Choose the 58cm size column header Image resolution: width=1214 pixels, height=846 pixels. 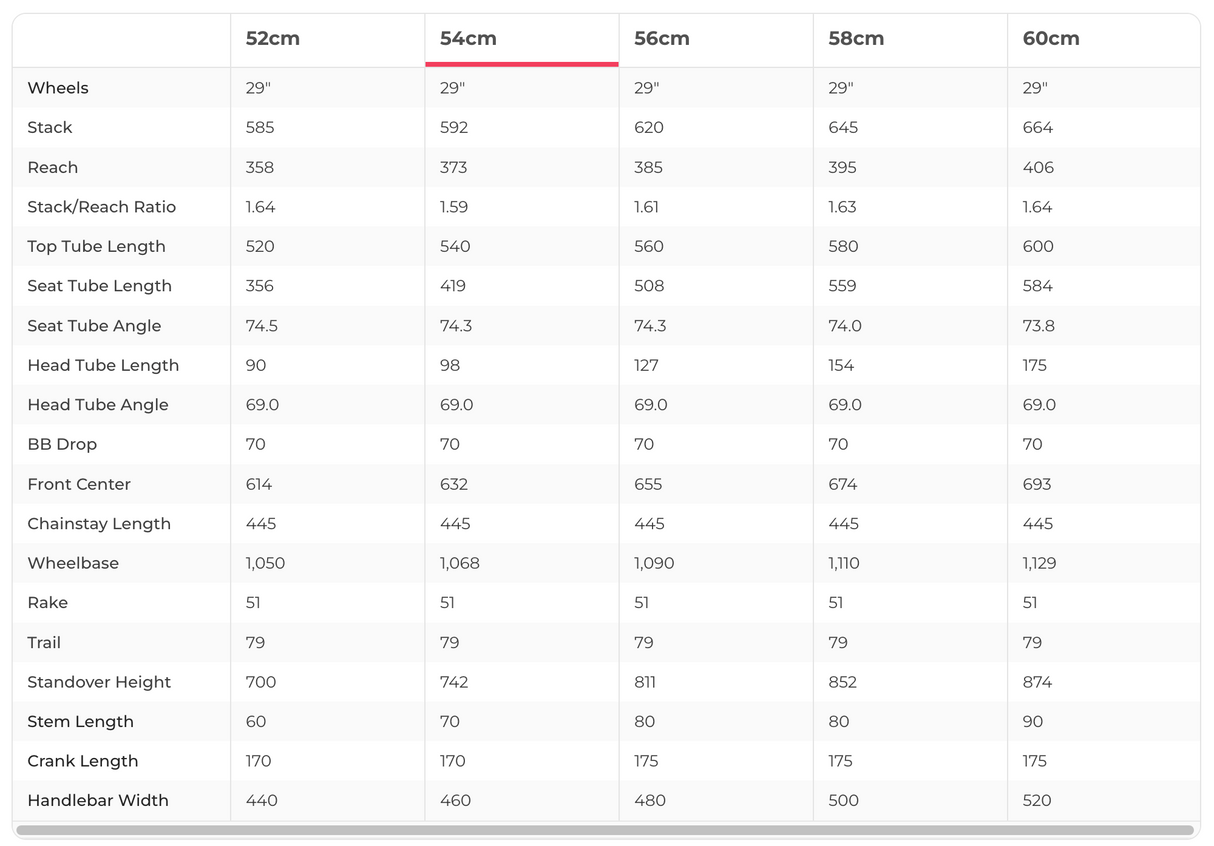pos(856,39)
